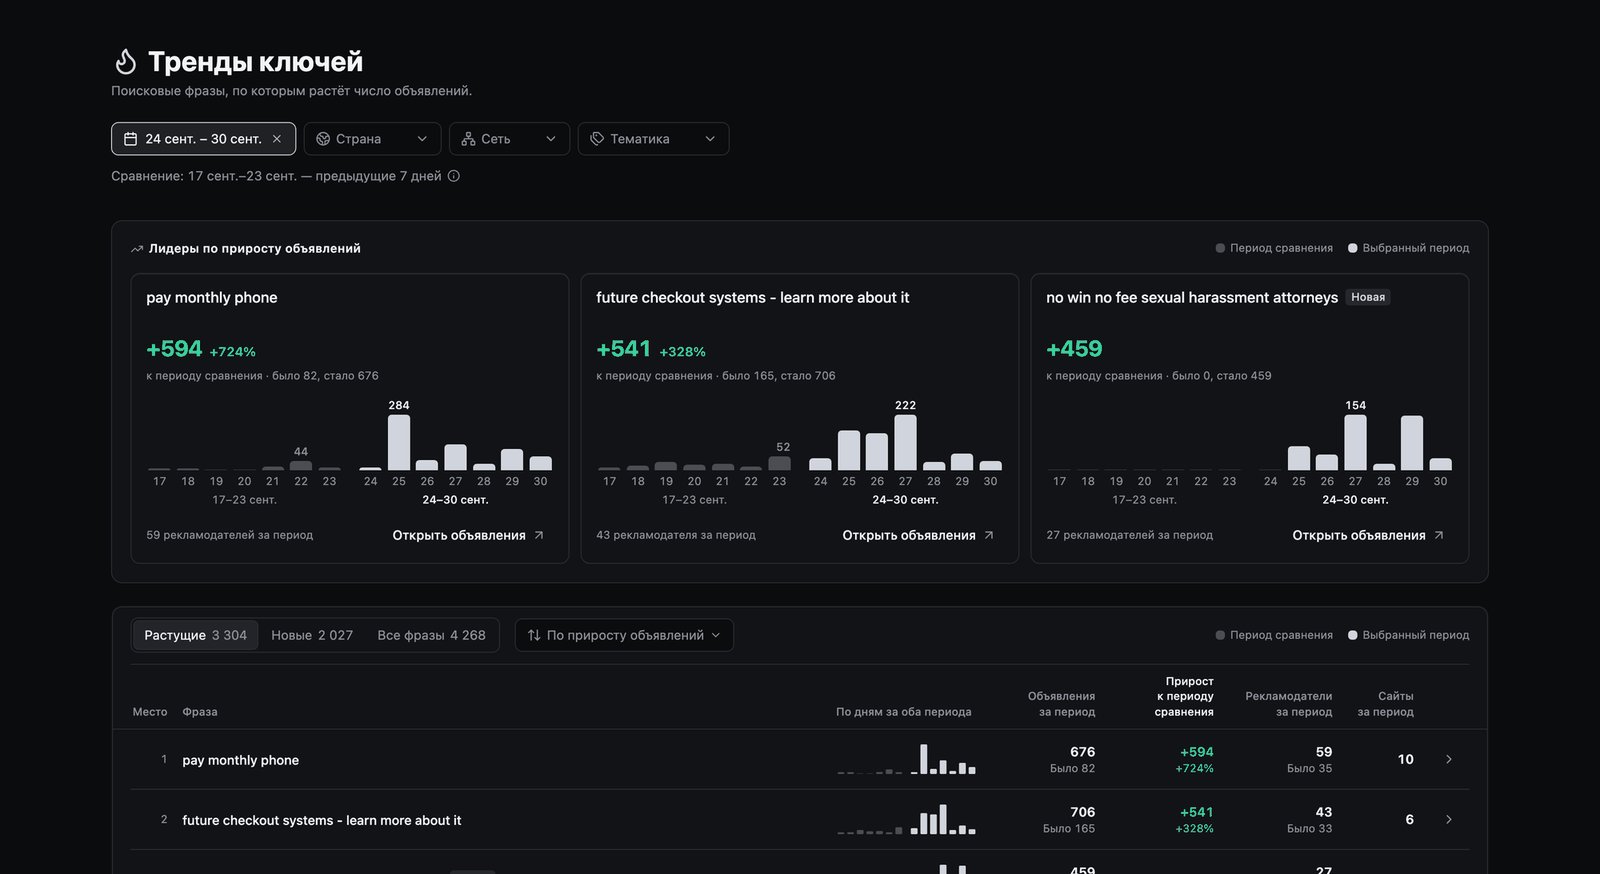Screen dimensions: 1600x874
Task: Click the Новая badge on the third card
Action: 1368,297
